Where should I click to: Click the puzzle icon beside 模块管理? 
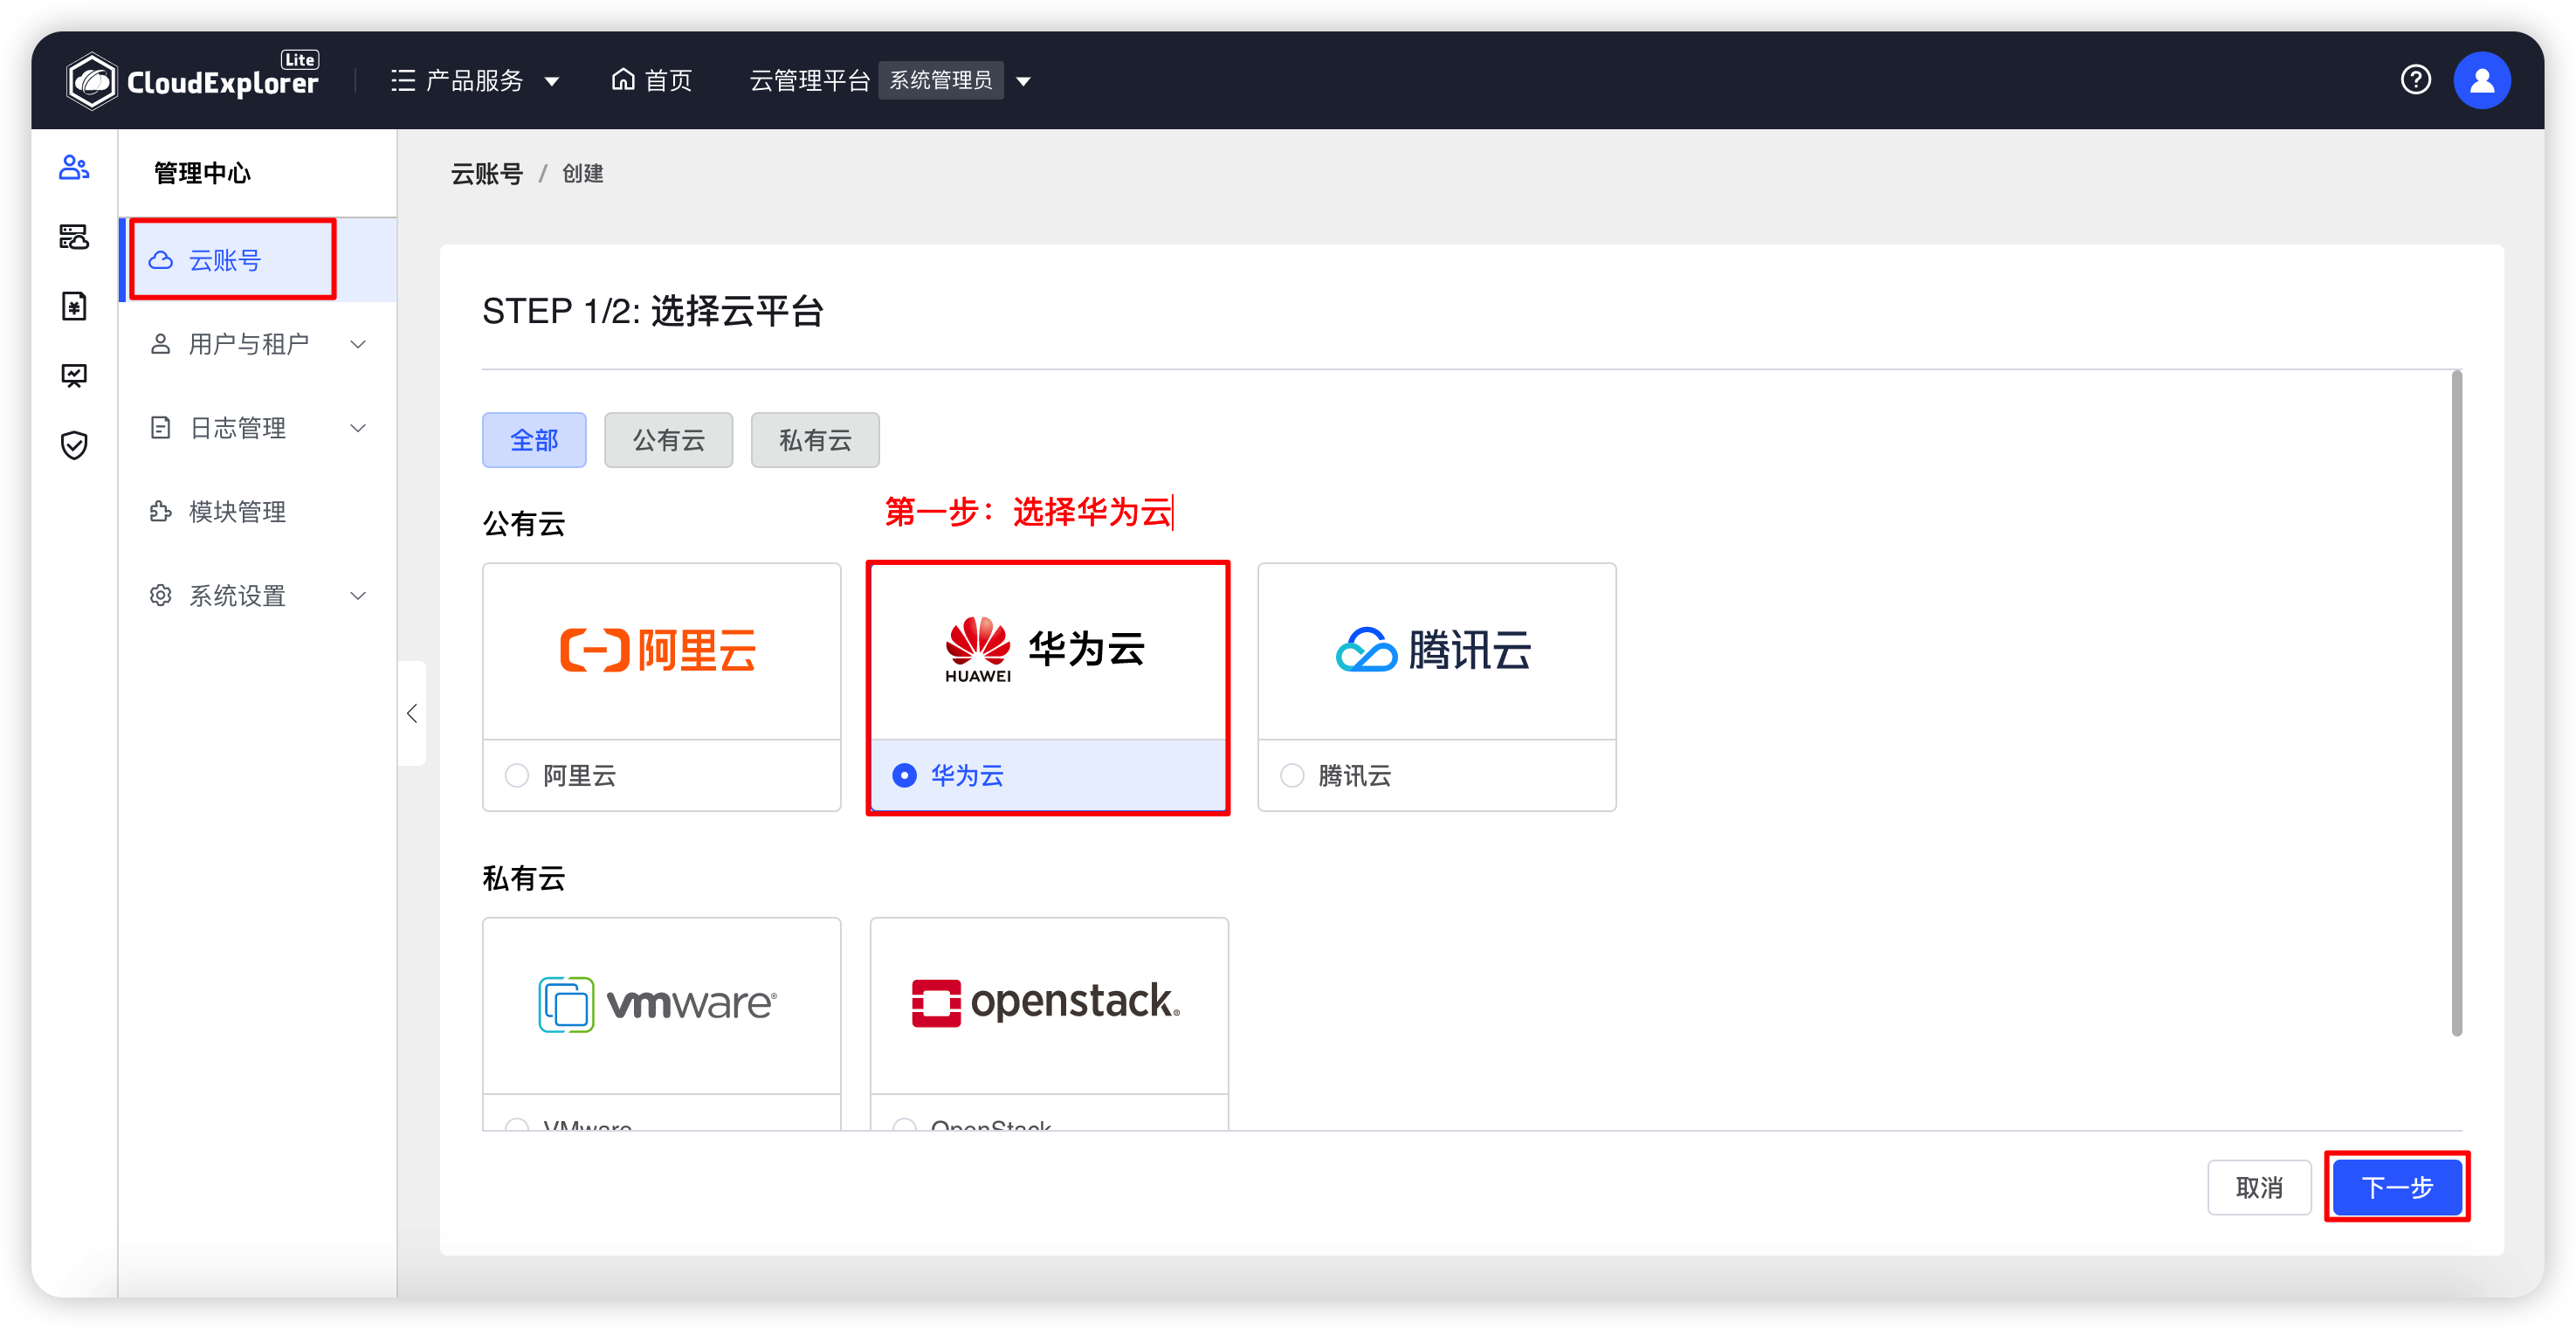(160, 512)
